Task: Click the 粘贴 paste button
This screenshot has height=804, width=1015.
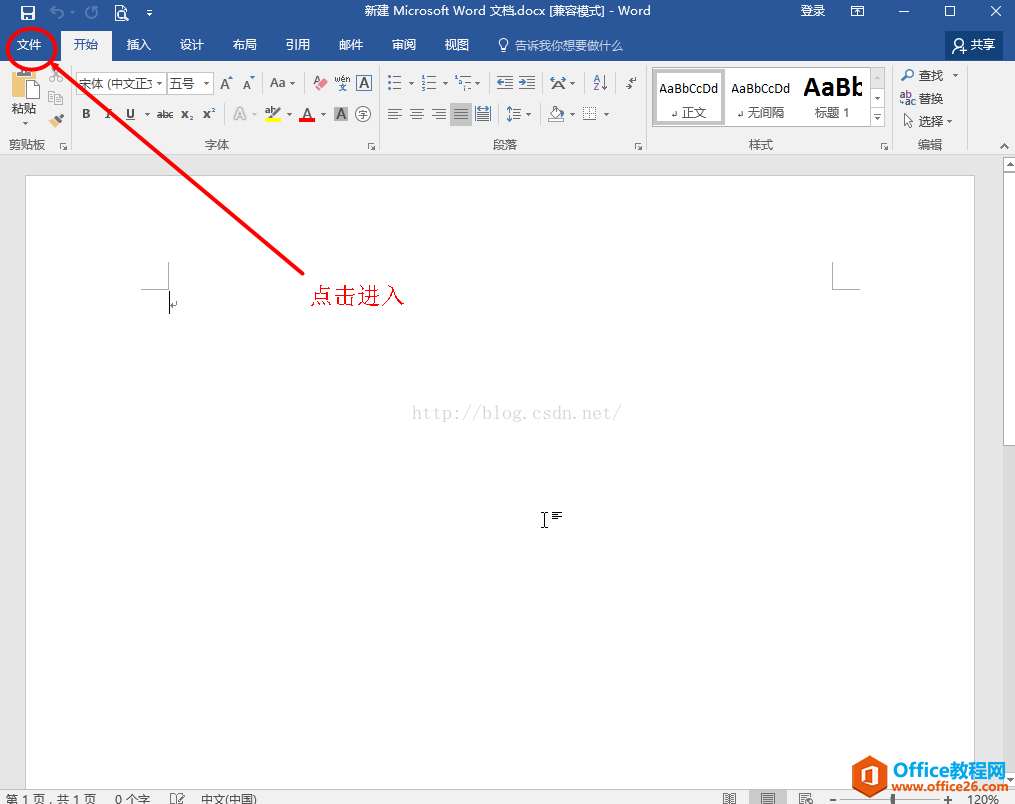Action: coord(24,97)
